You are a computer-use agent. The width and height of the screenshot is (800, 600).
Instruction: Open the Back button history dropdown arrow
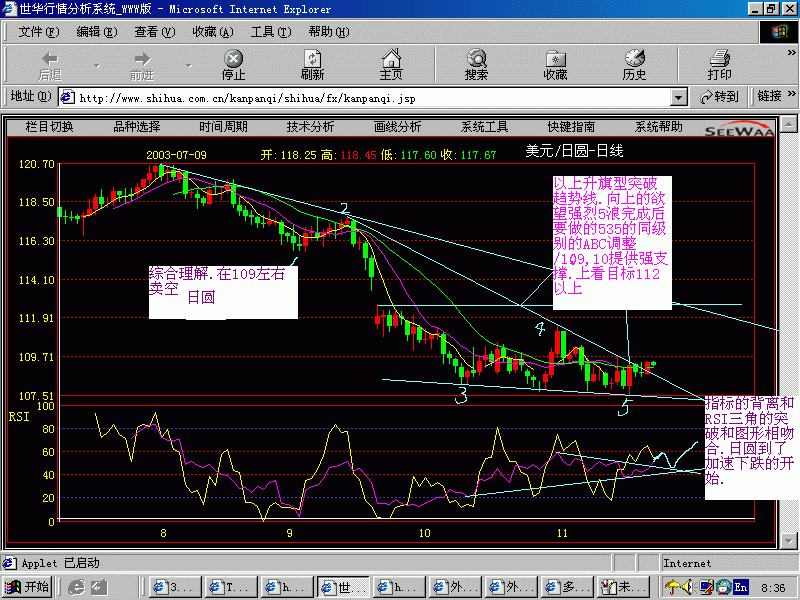(x=97, y=66)
